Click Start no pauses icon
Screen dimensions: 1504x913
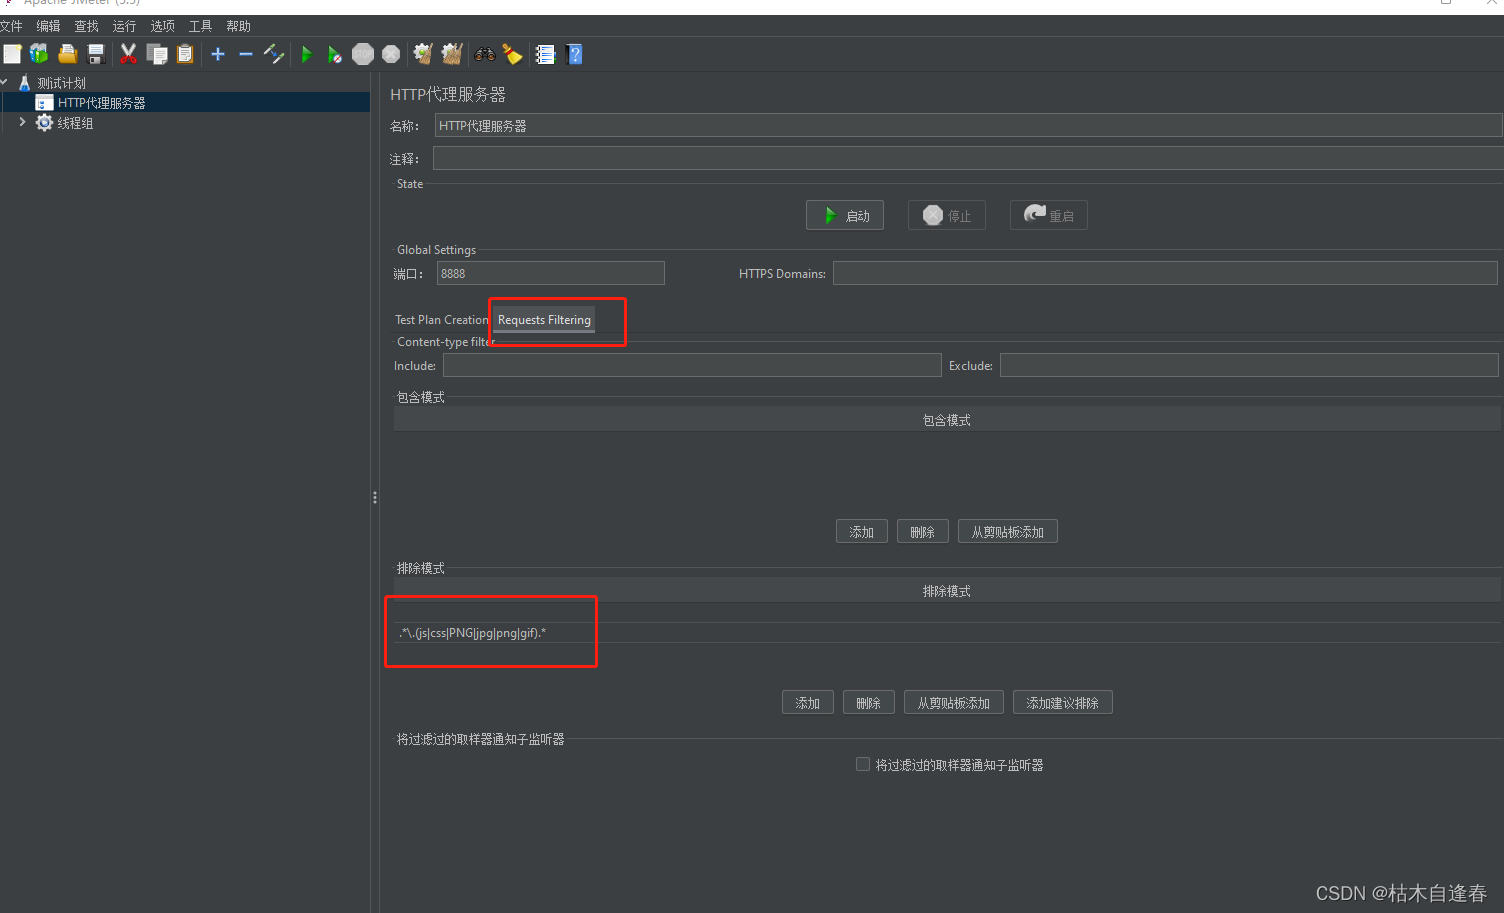point(334,54)
